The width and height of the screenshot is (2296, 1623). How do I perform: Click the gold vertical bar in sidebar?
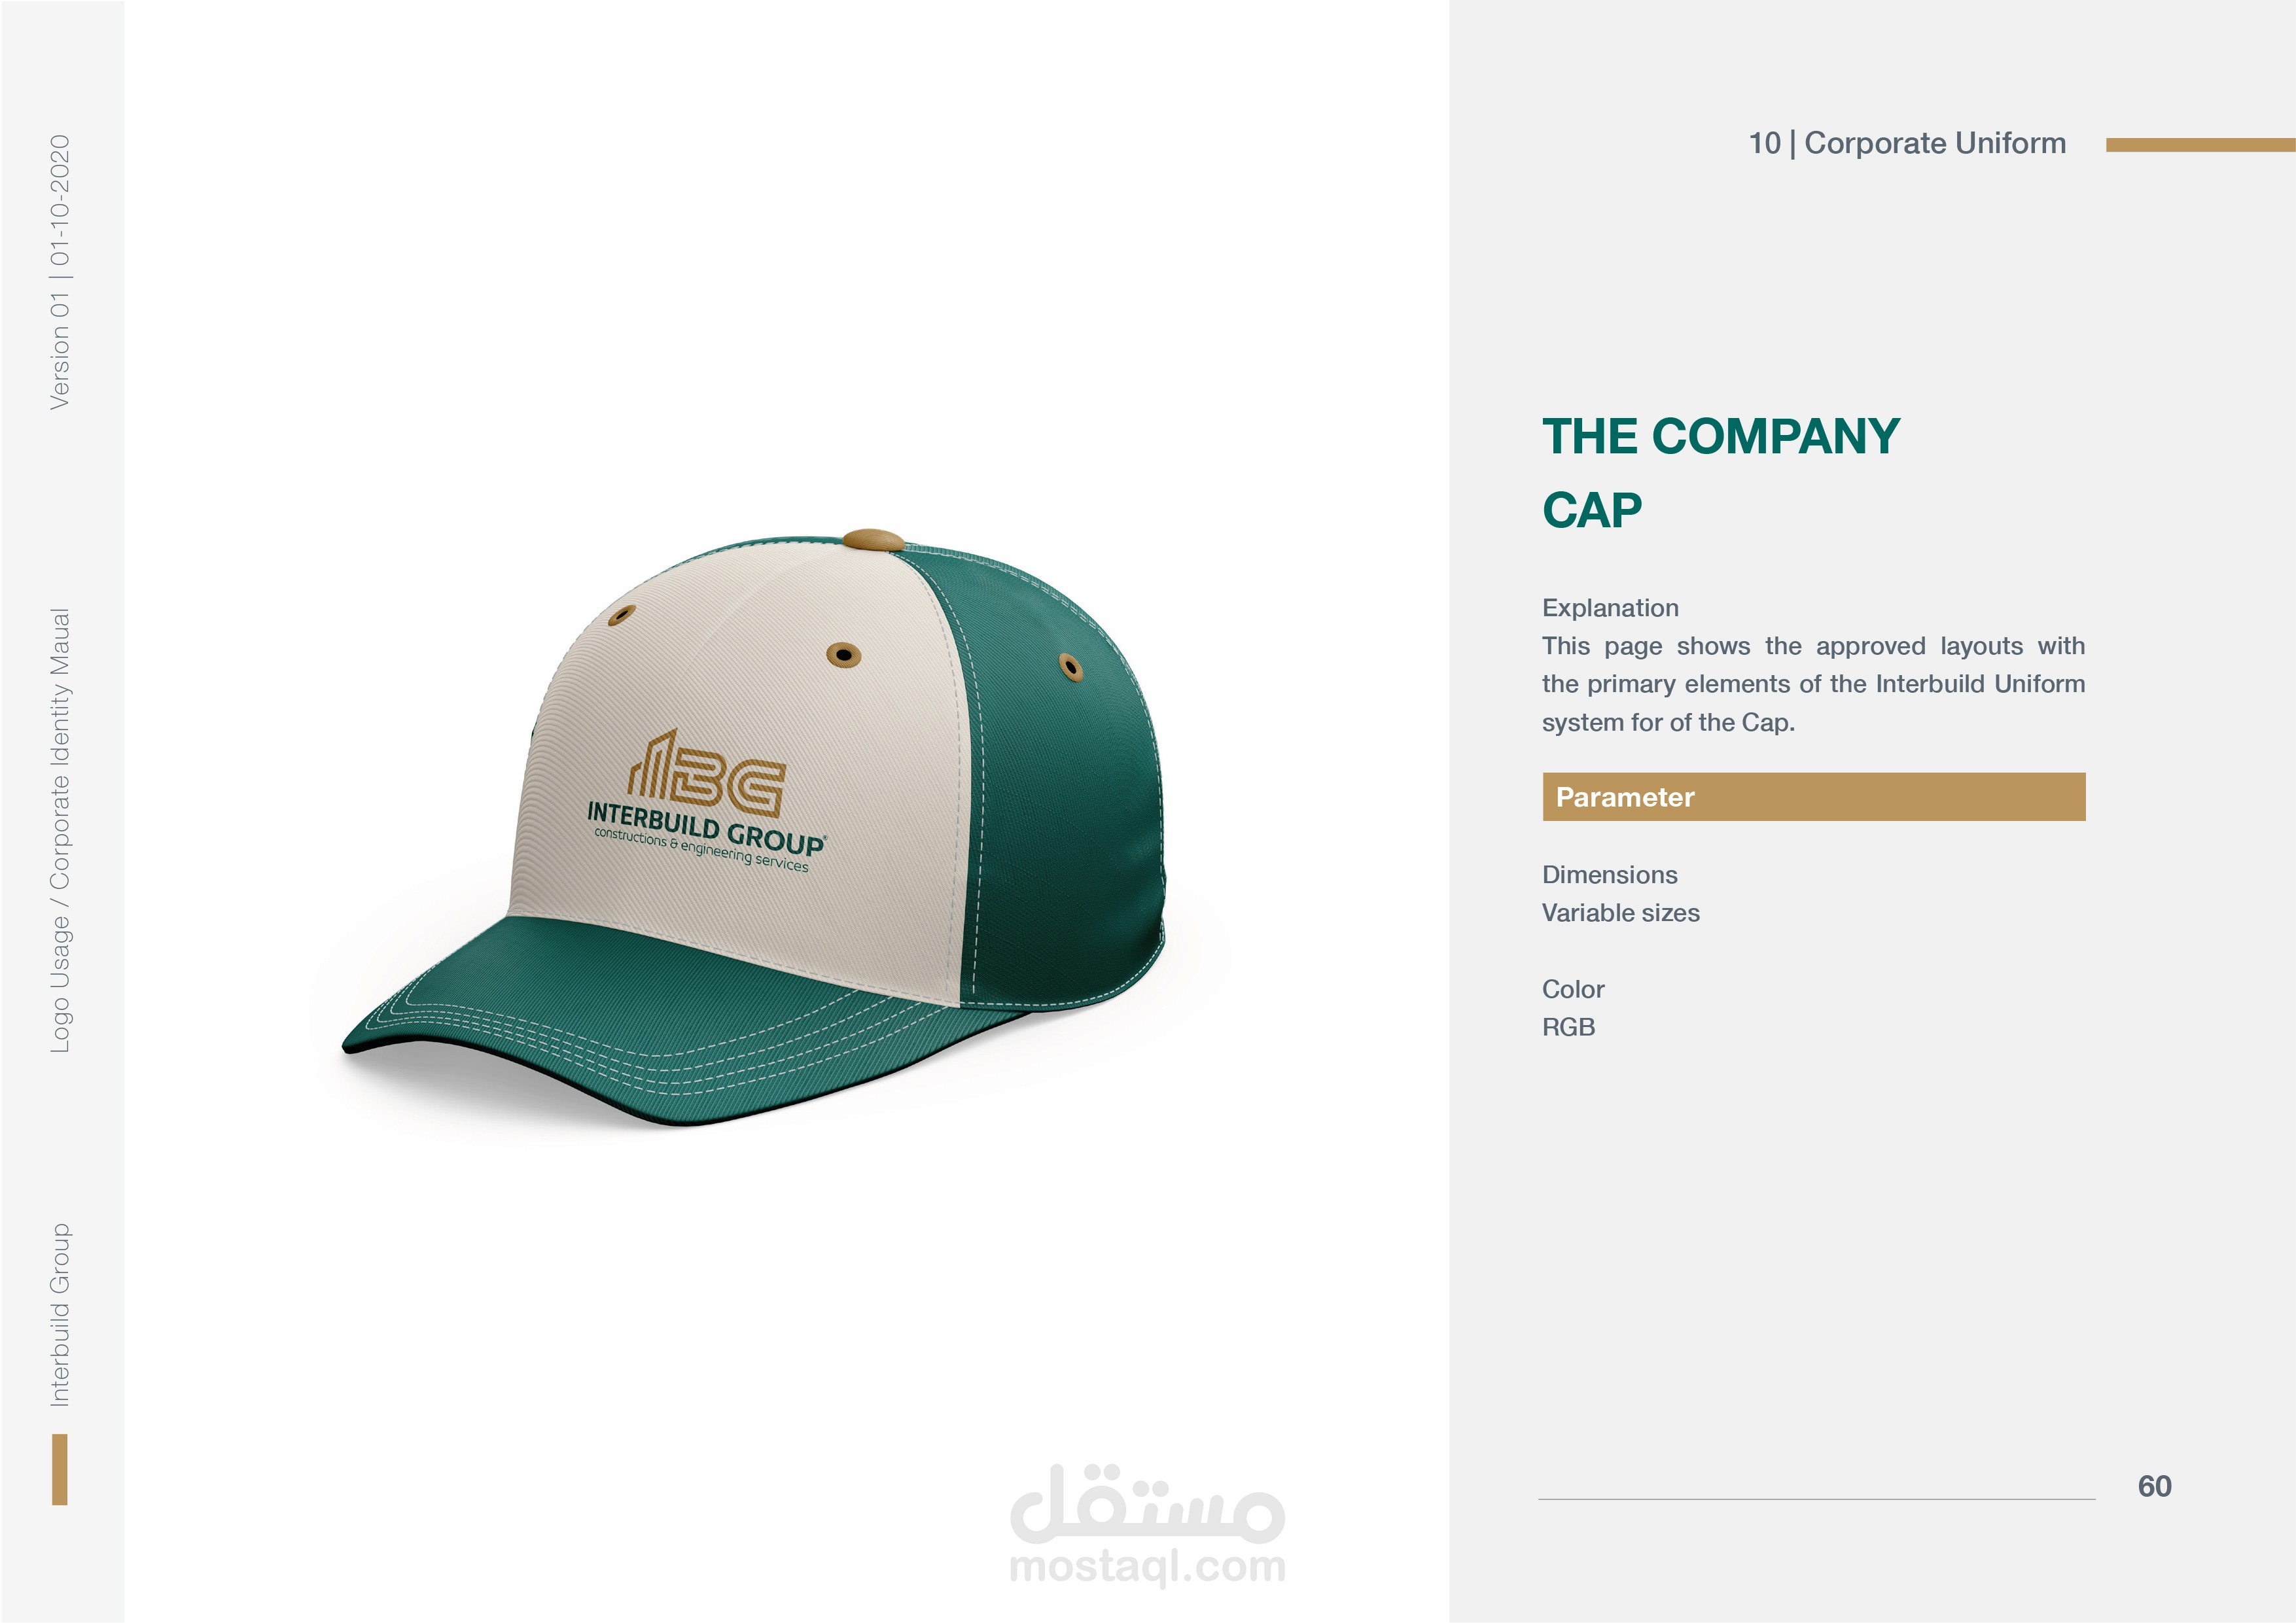[60, 1469]
